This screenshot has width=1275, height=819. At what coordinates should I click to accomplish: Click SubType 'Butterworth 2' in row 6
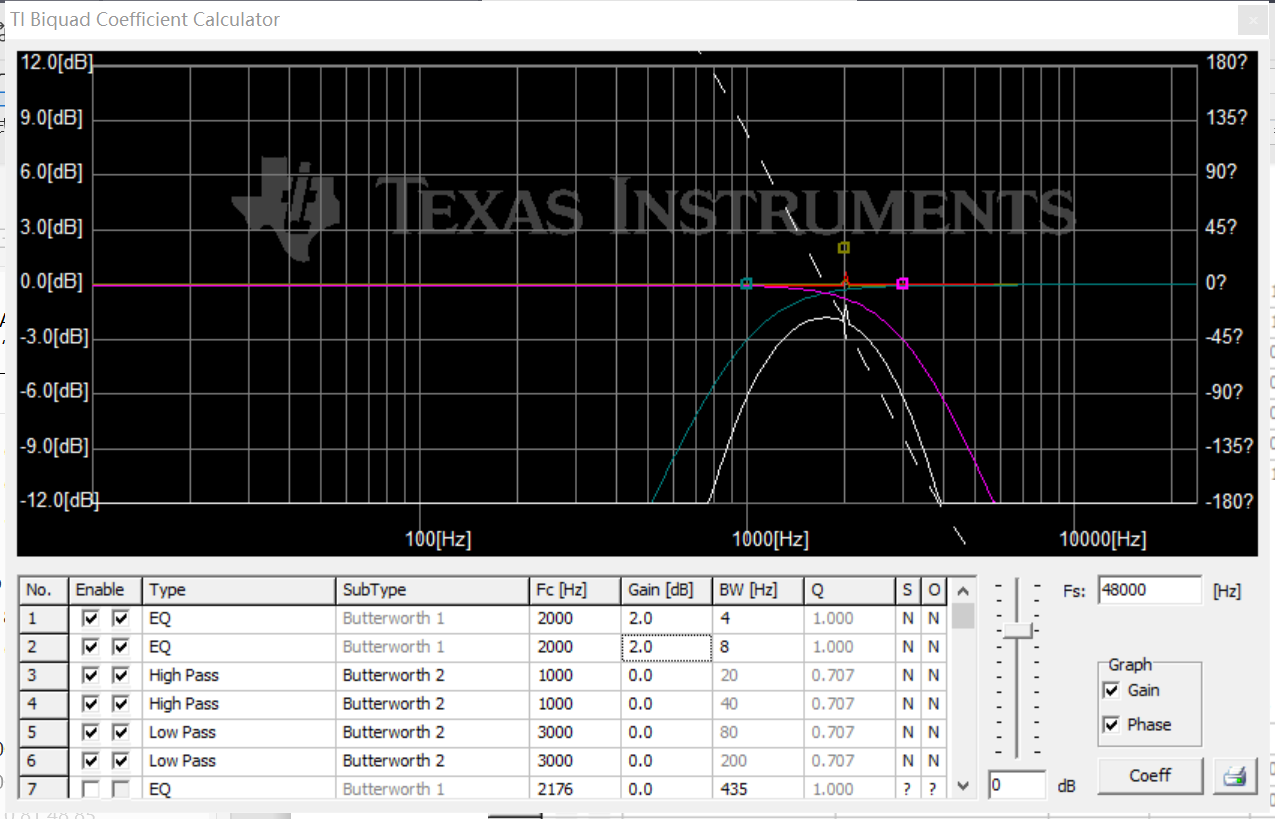tap(433, 761)
